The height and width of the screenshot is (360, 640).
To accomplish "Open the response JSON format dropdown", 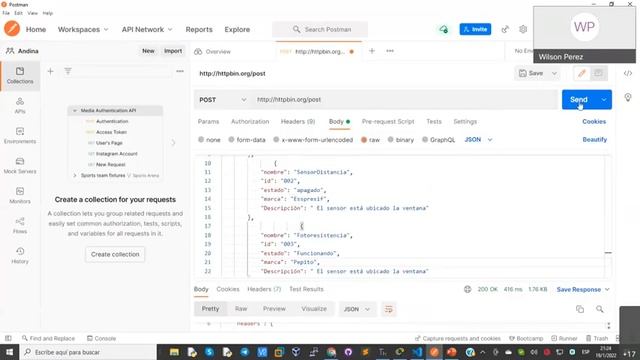I will [356, 309].
